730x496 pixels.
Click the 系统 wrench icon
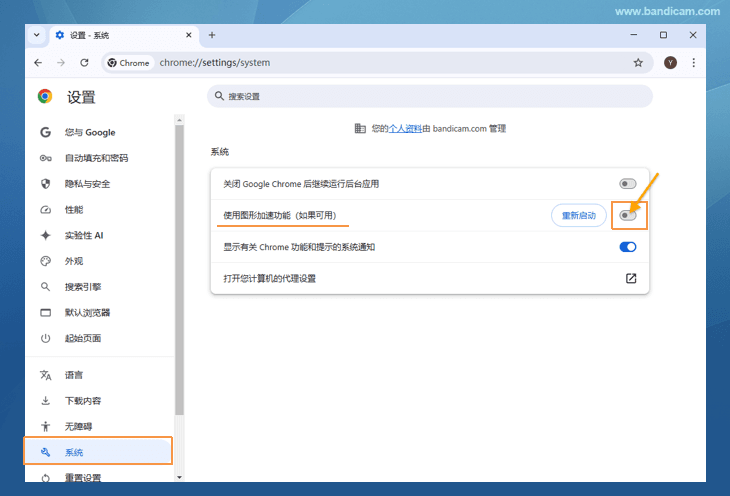pyautogui.click(x=45, y=452)
